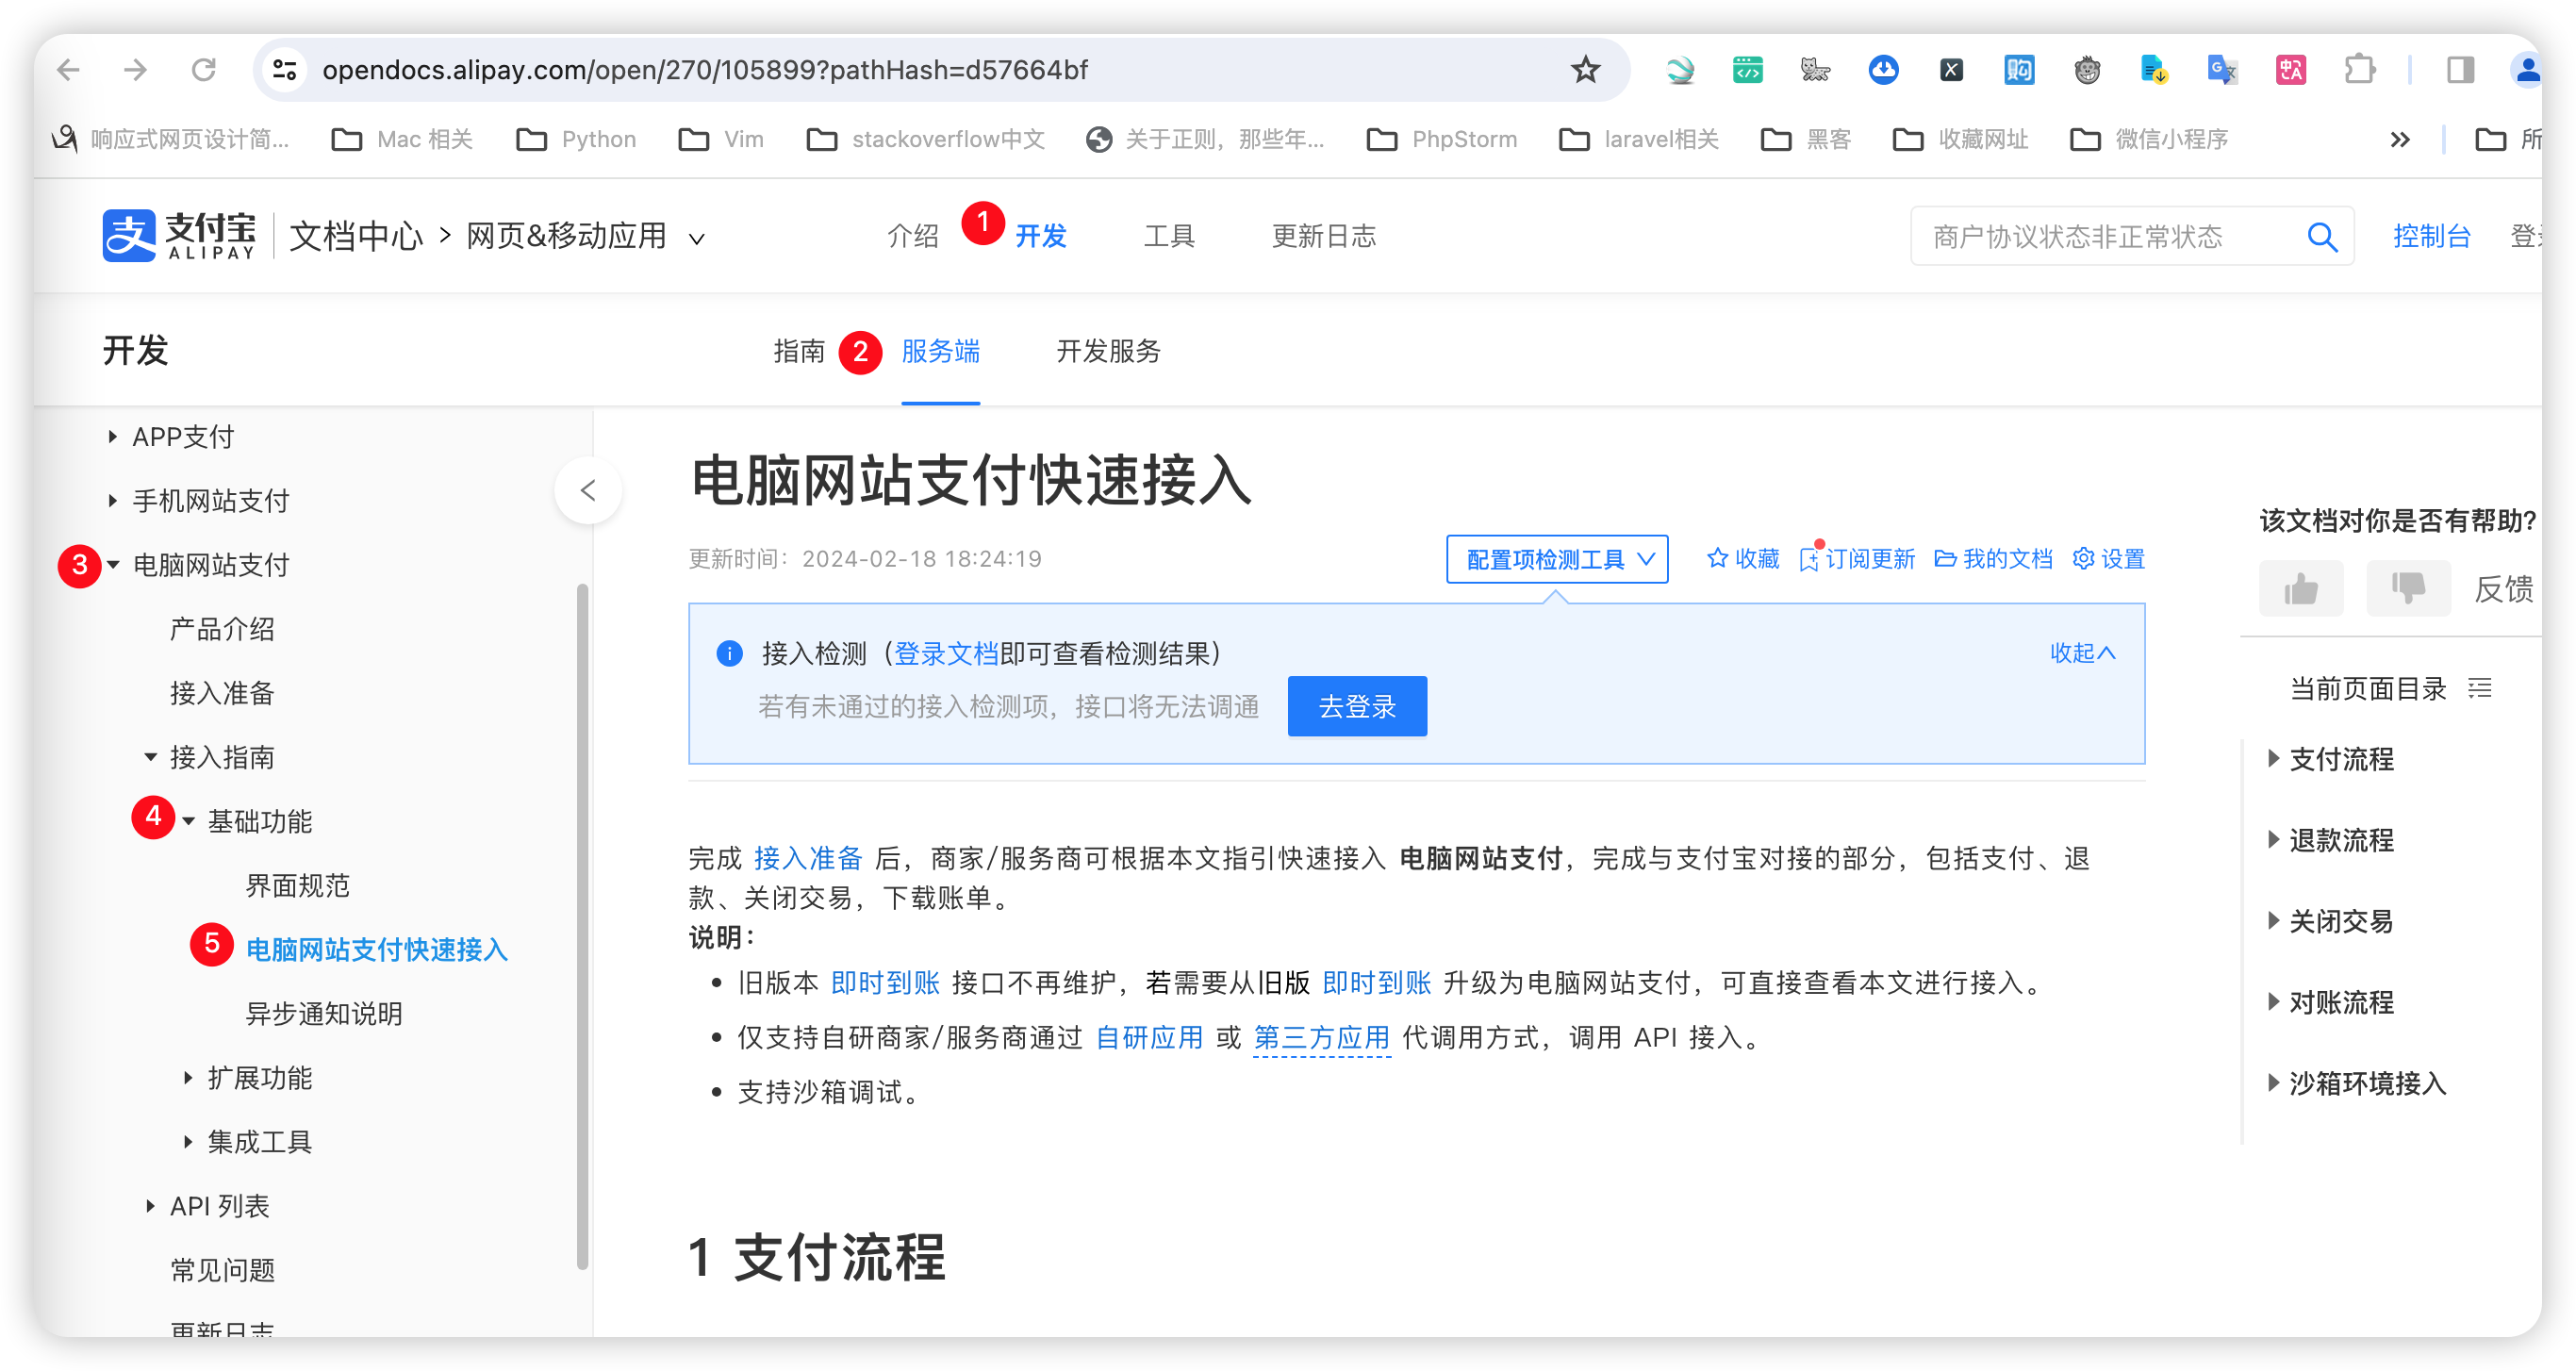
Task: Expand the 扩展功能 tree node
Action: [x=188, y=1078]
